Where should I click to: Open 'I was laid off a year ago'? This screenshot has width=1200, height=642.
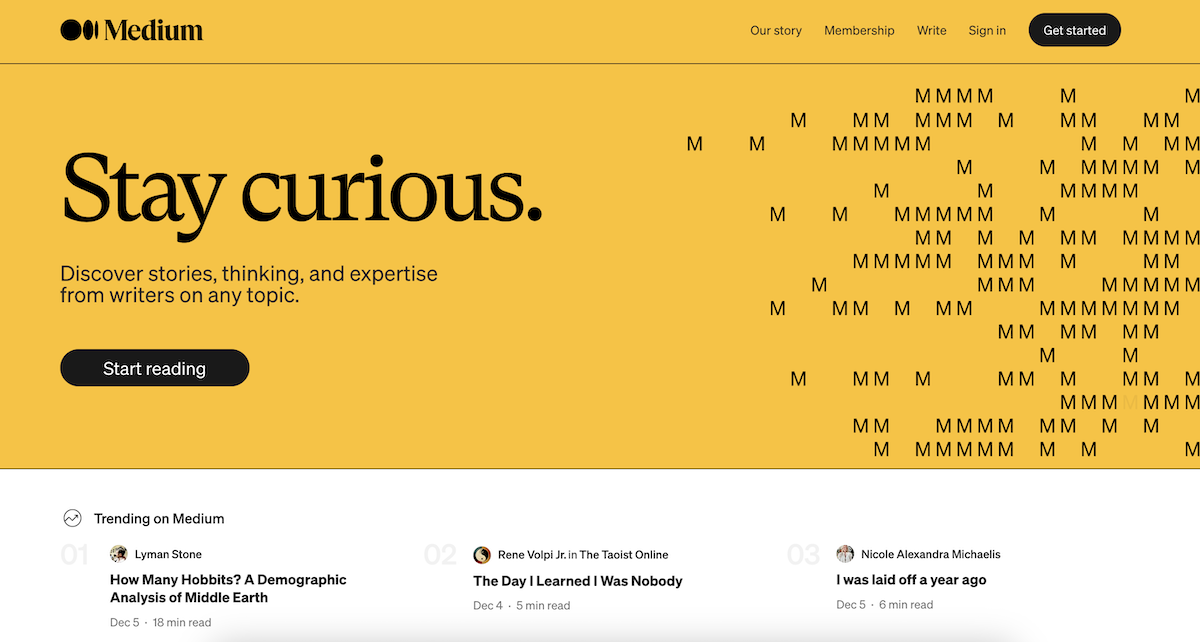coord(911,580)
